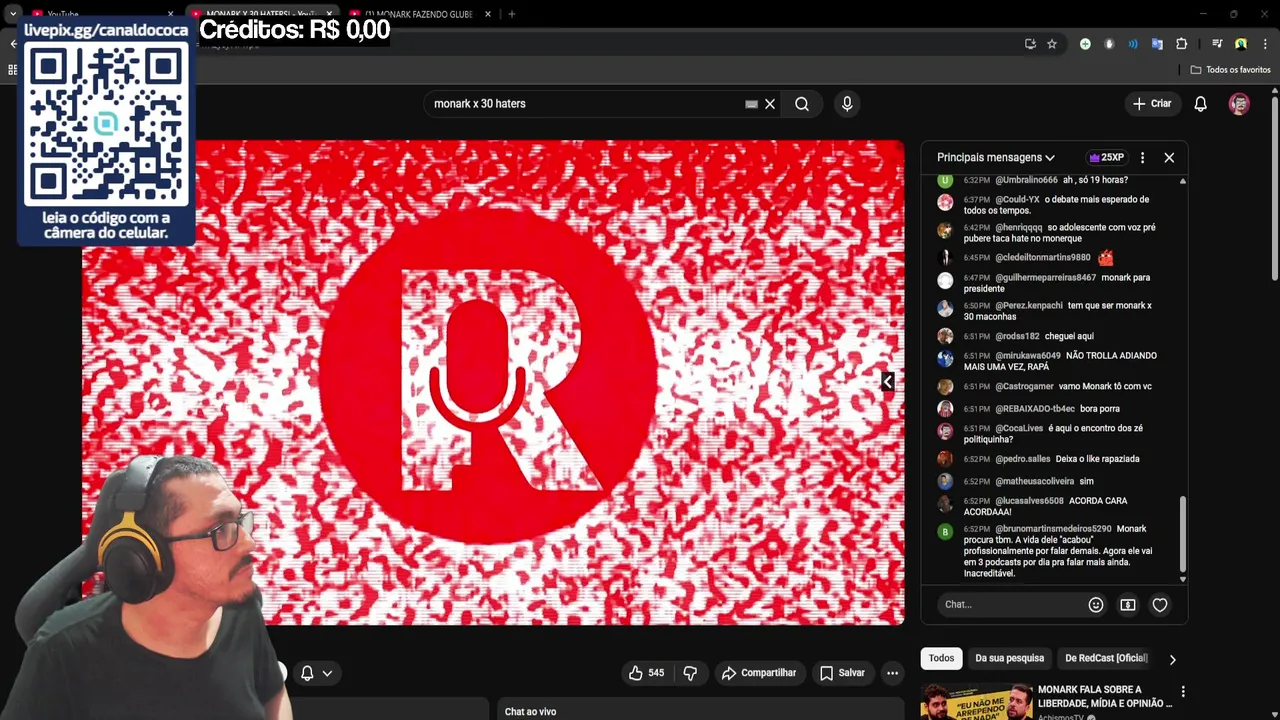
Task: Click username @brunomartinsmedeiros5290 in chat
Action: click(x=1053, y=529)
